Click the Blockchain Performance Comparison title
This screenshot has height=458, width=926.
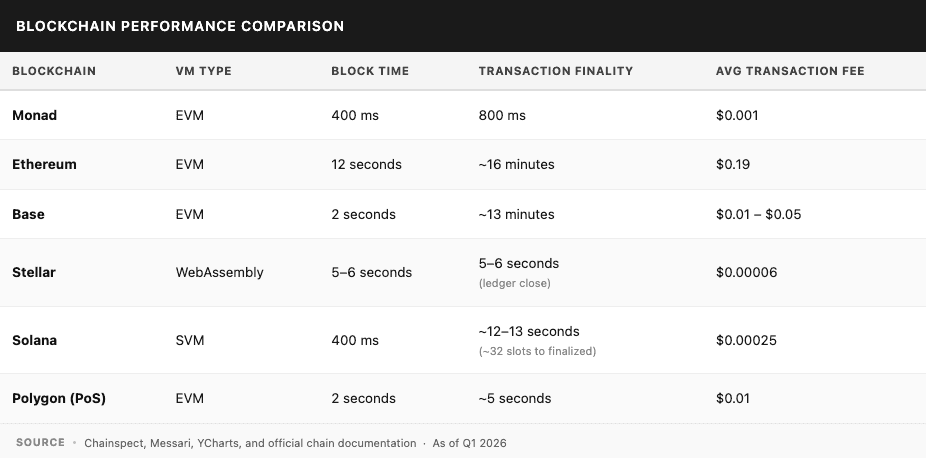[x=180, y=26]
